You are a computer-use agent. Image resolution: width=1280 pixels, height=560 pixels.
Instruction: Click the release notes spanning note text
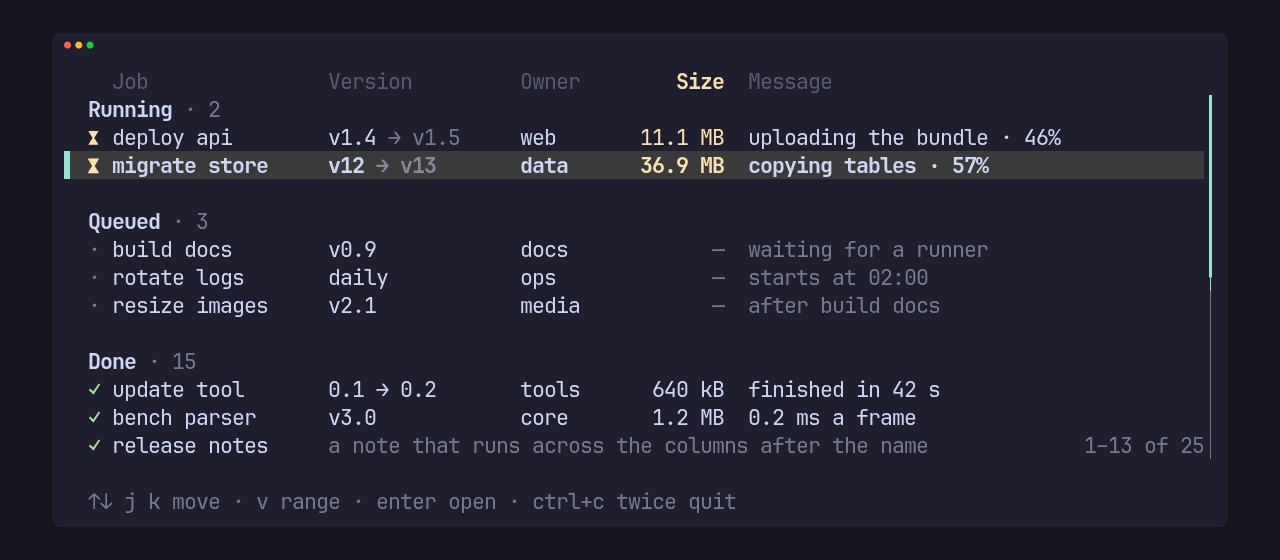[628, 446]
